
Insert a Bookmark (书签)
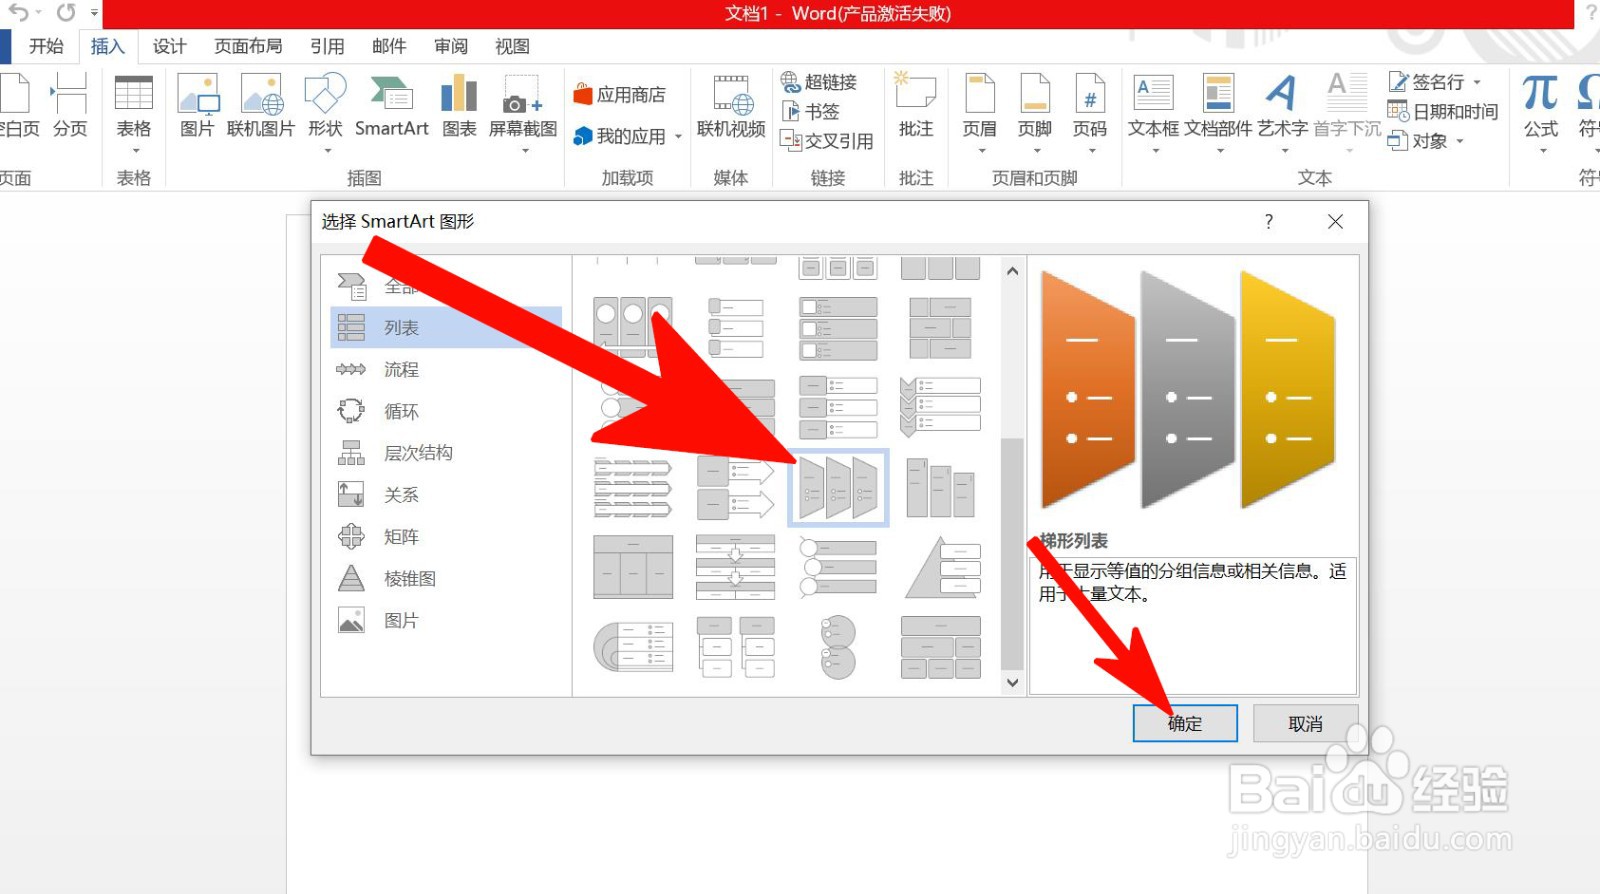point(811,112)
